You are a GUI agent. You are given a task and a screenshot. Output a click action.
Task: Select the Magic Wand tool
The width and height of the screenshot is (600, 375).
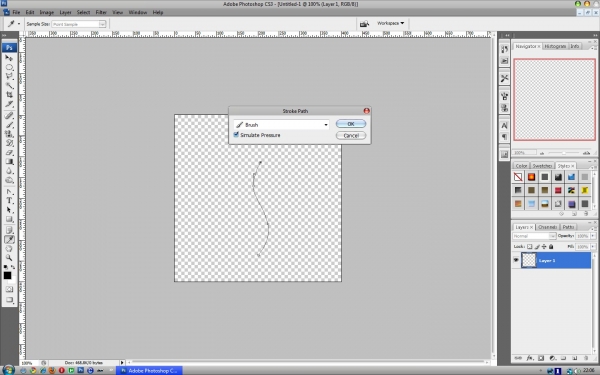(9, 86)
